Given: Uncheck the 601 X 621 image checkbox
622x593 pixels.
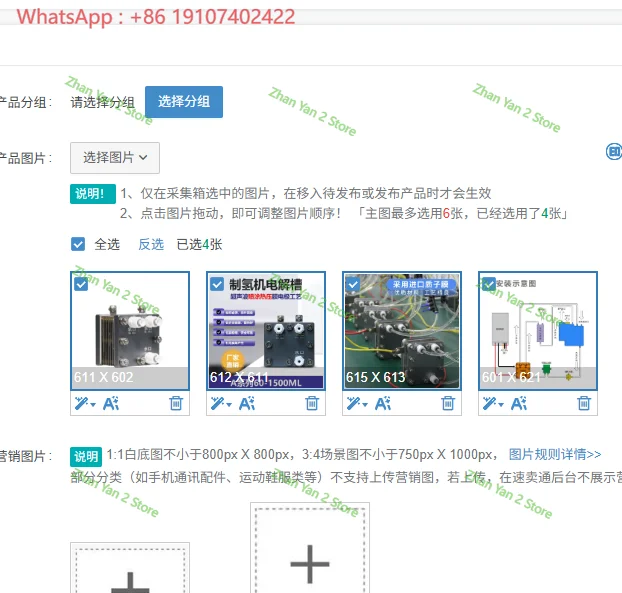Looking at the screenshot, I should point(489,284).
